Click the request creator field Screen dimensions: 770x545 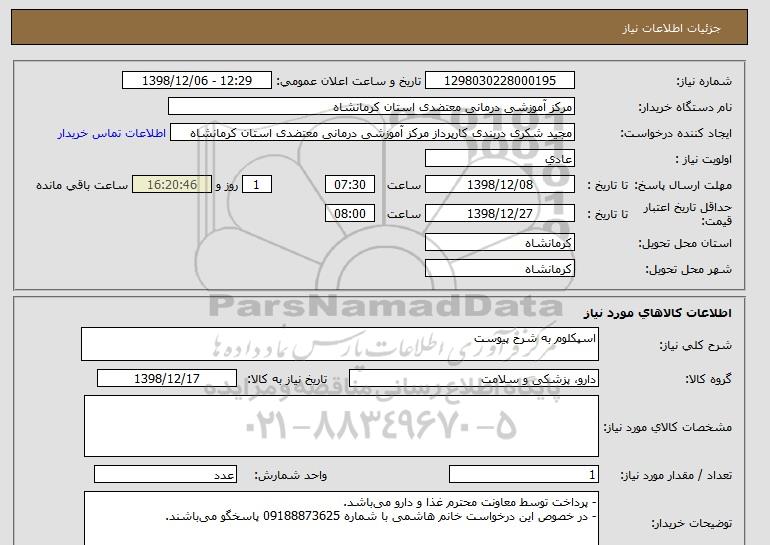click(372, 133)
